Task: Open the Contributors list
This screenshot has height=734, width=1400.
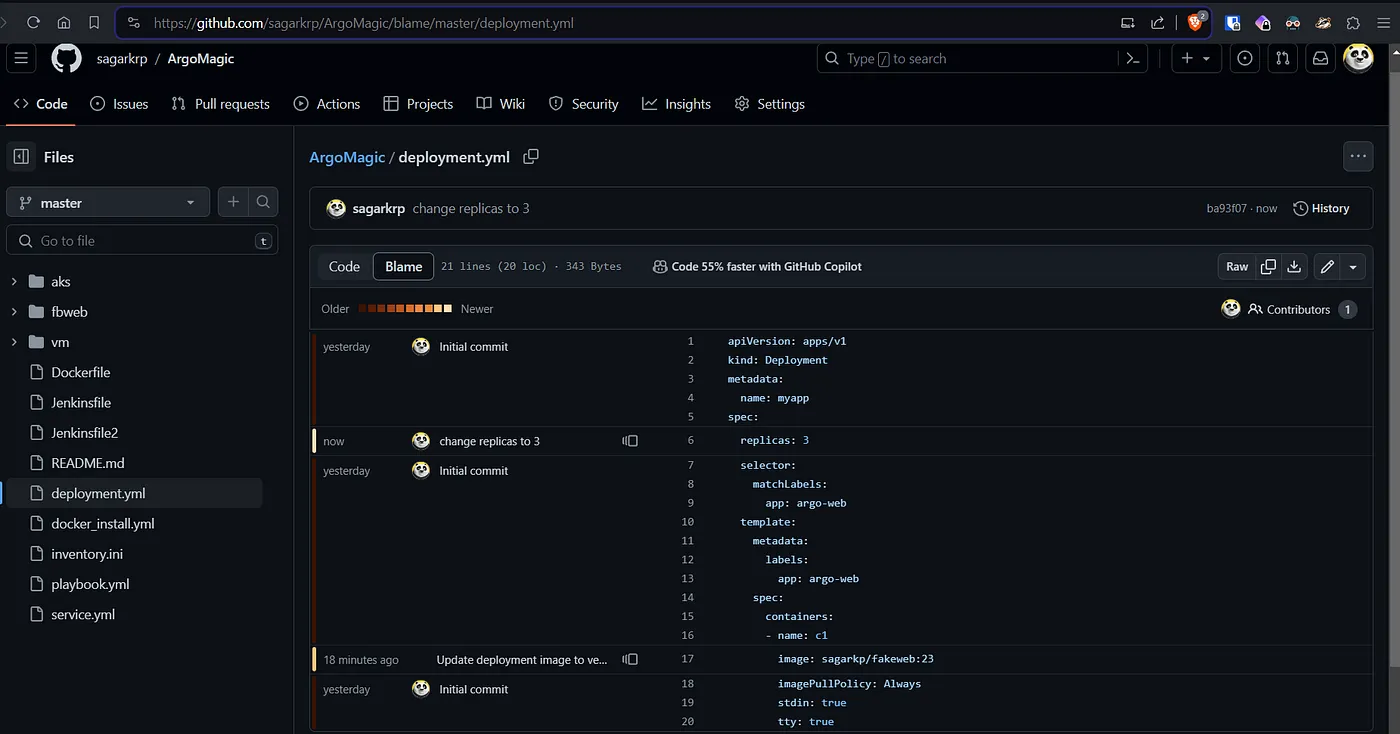Action: click(x=1301, y=309)
